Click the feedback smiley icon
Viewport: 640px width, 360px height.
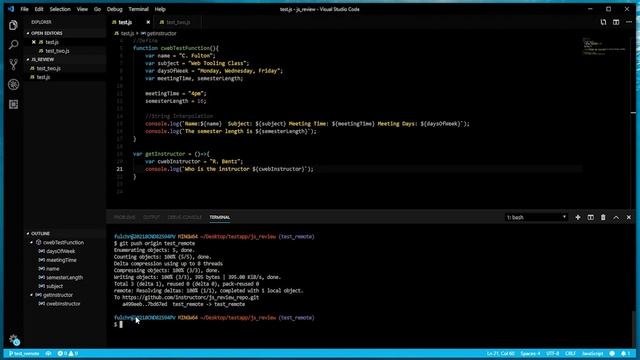pos(612,353)
